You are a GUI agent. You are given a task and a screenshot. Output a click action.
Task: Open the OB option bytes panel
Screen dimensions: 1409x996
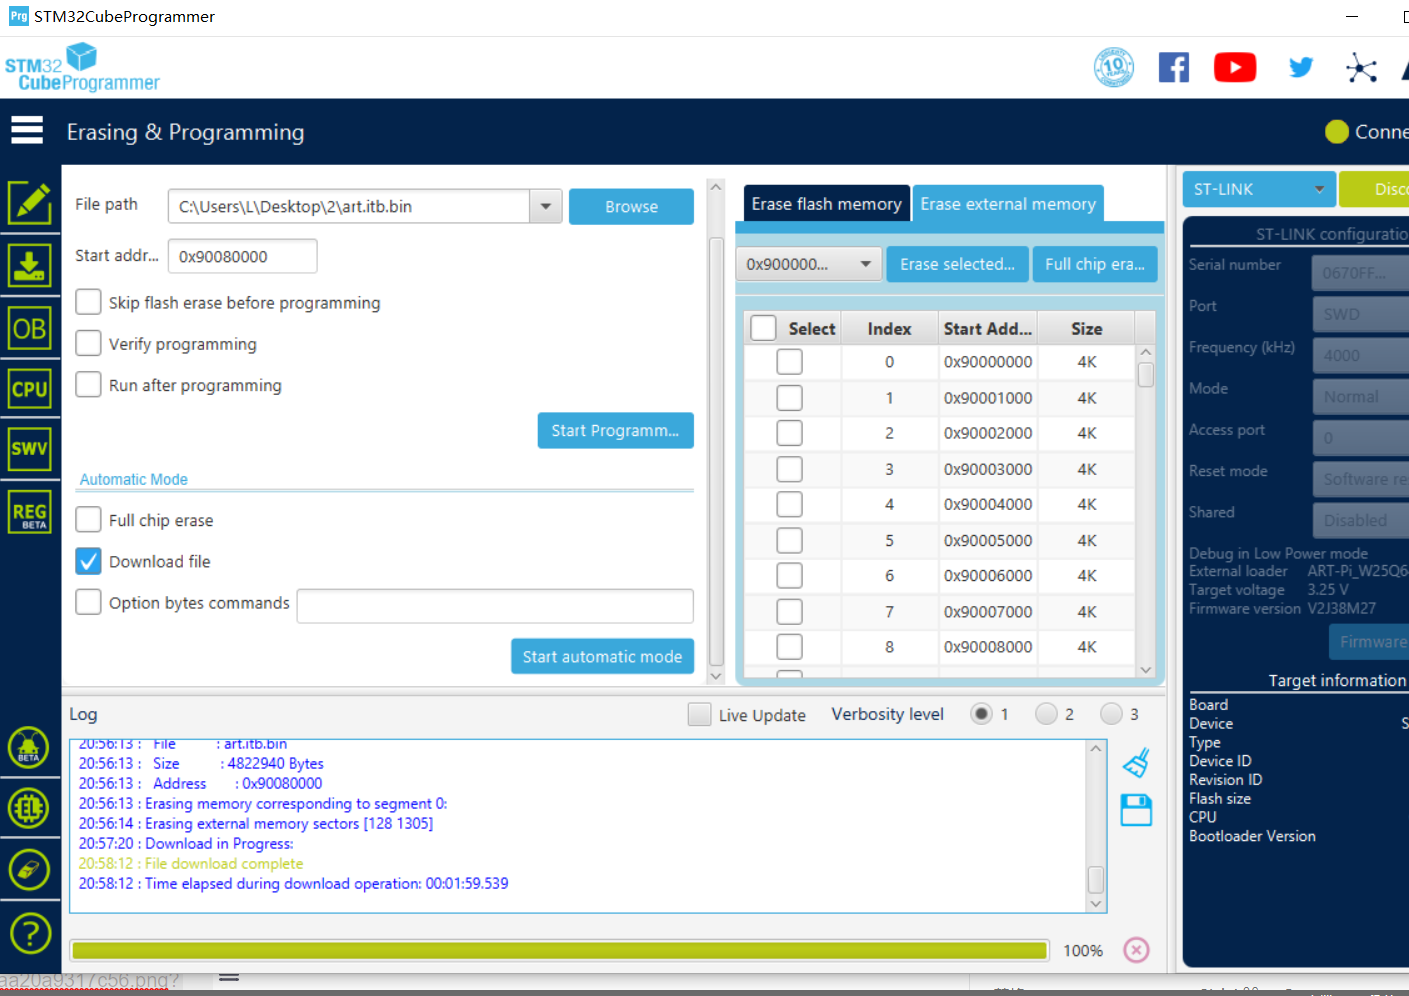[x=30, y=328]
